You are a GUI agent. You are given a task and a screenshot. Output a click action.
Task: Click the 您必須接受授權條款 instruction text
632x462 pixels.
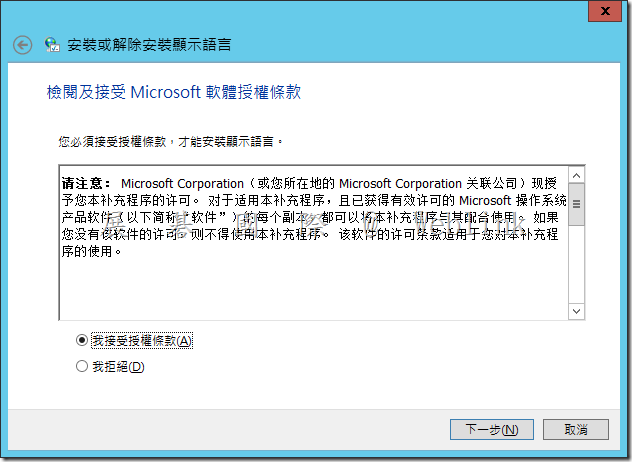pos(112,142)
